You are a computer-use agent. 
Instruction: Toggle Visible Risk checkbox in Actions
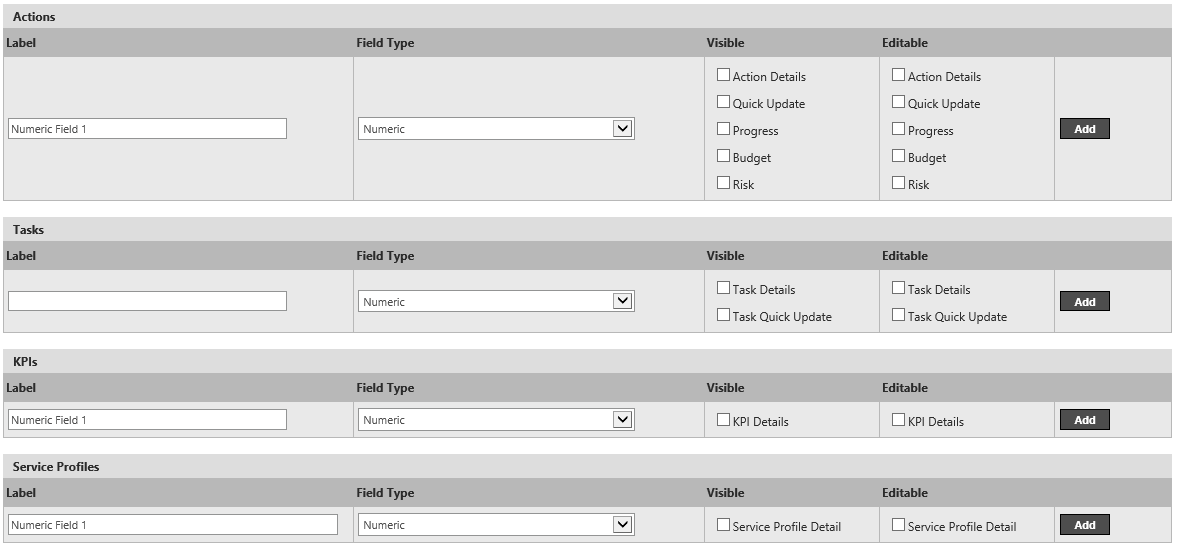click(723, 183)
